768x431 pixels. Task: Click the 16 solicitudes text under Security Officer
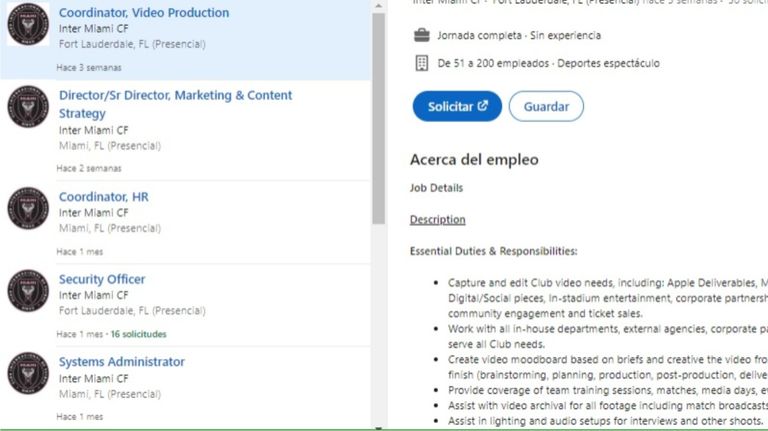coord(139,334)
